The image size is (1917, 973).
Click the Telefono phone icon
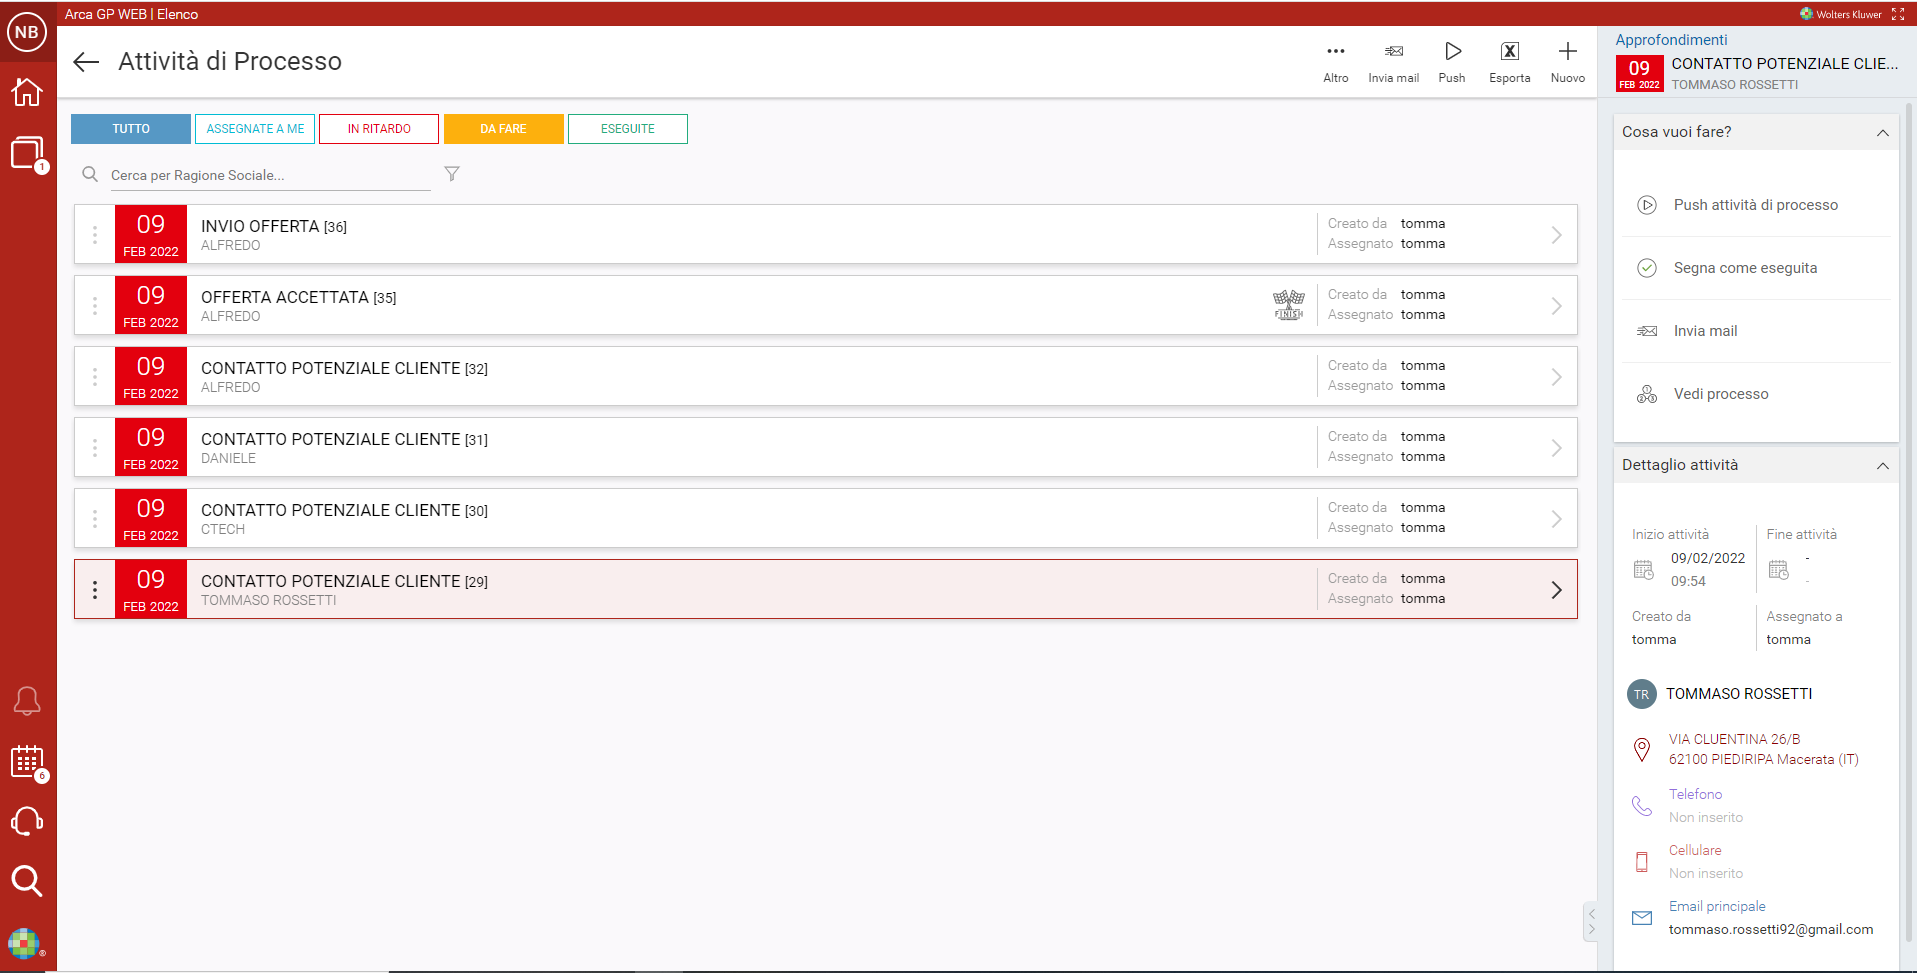(1642, 805)
